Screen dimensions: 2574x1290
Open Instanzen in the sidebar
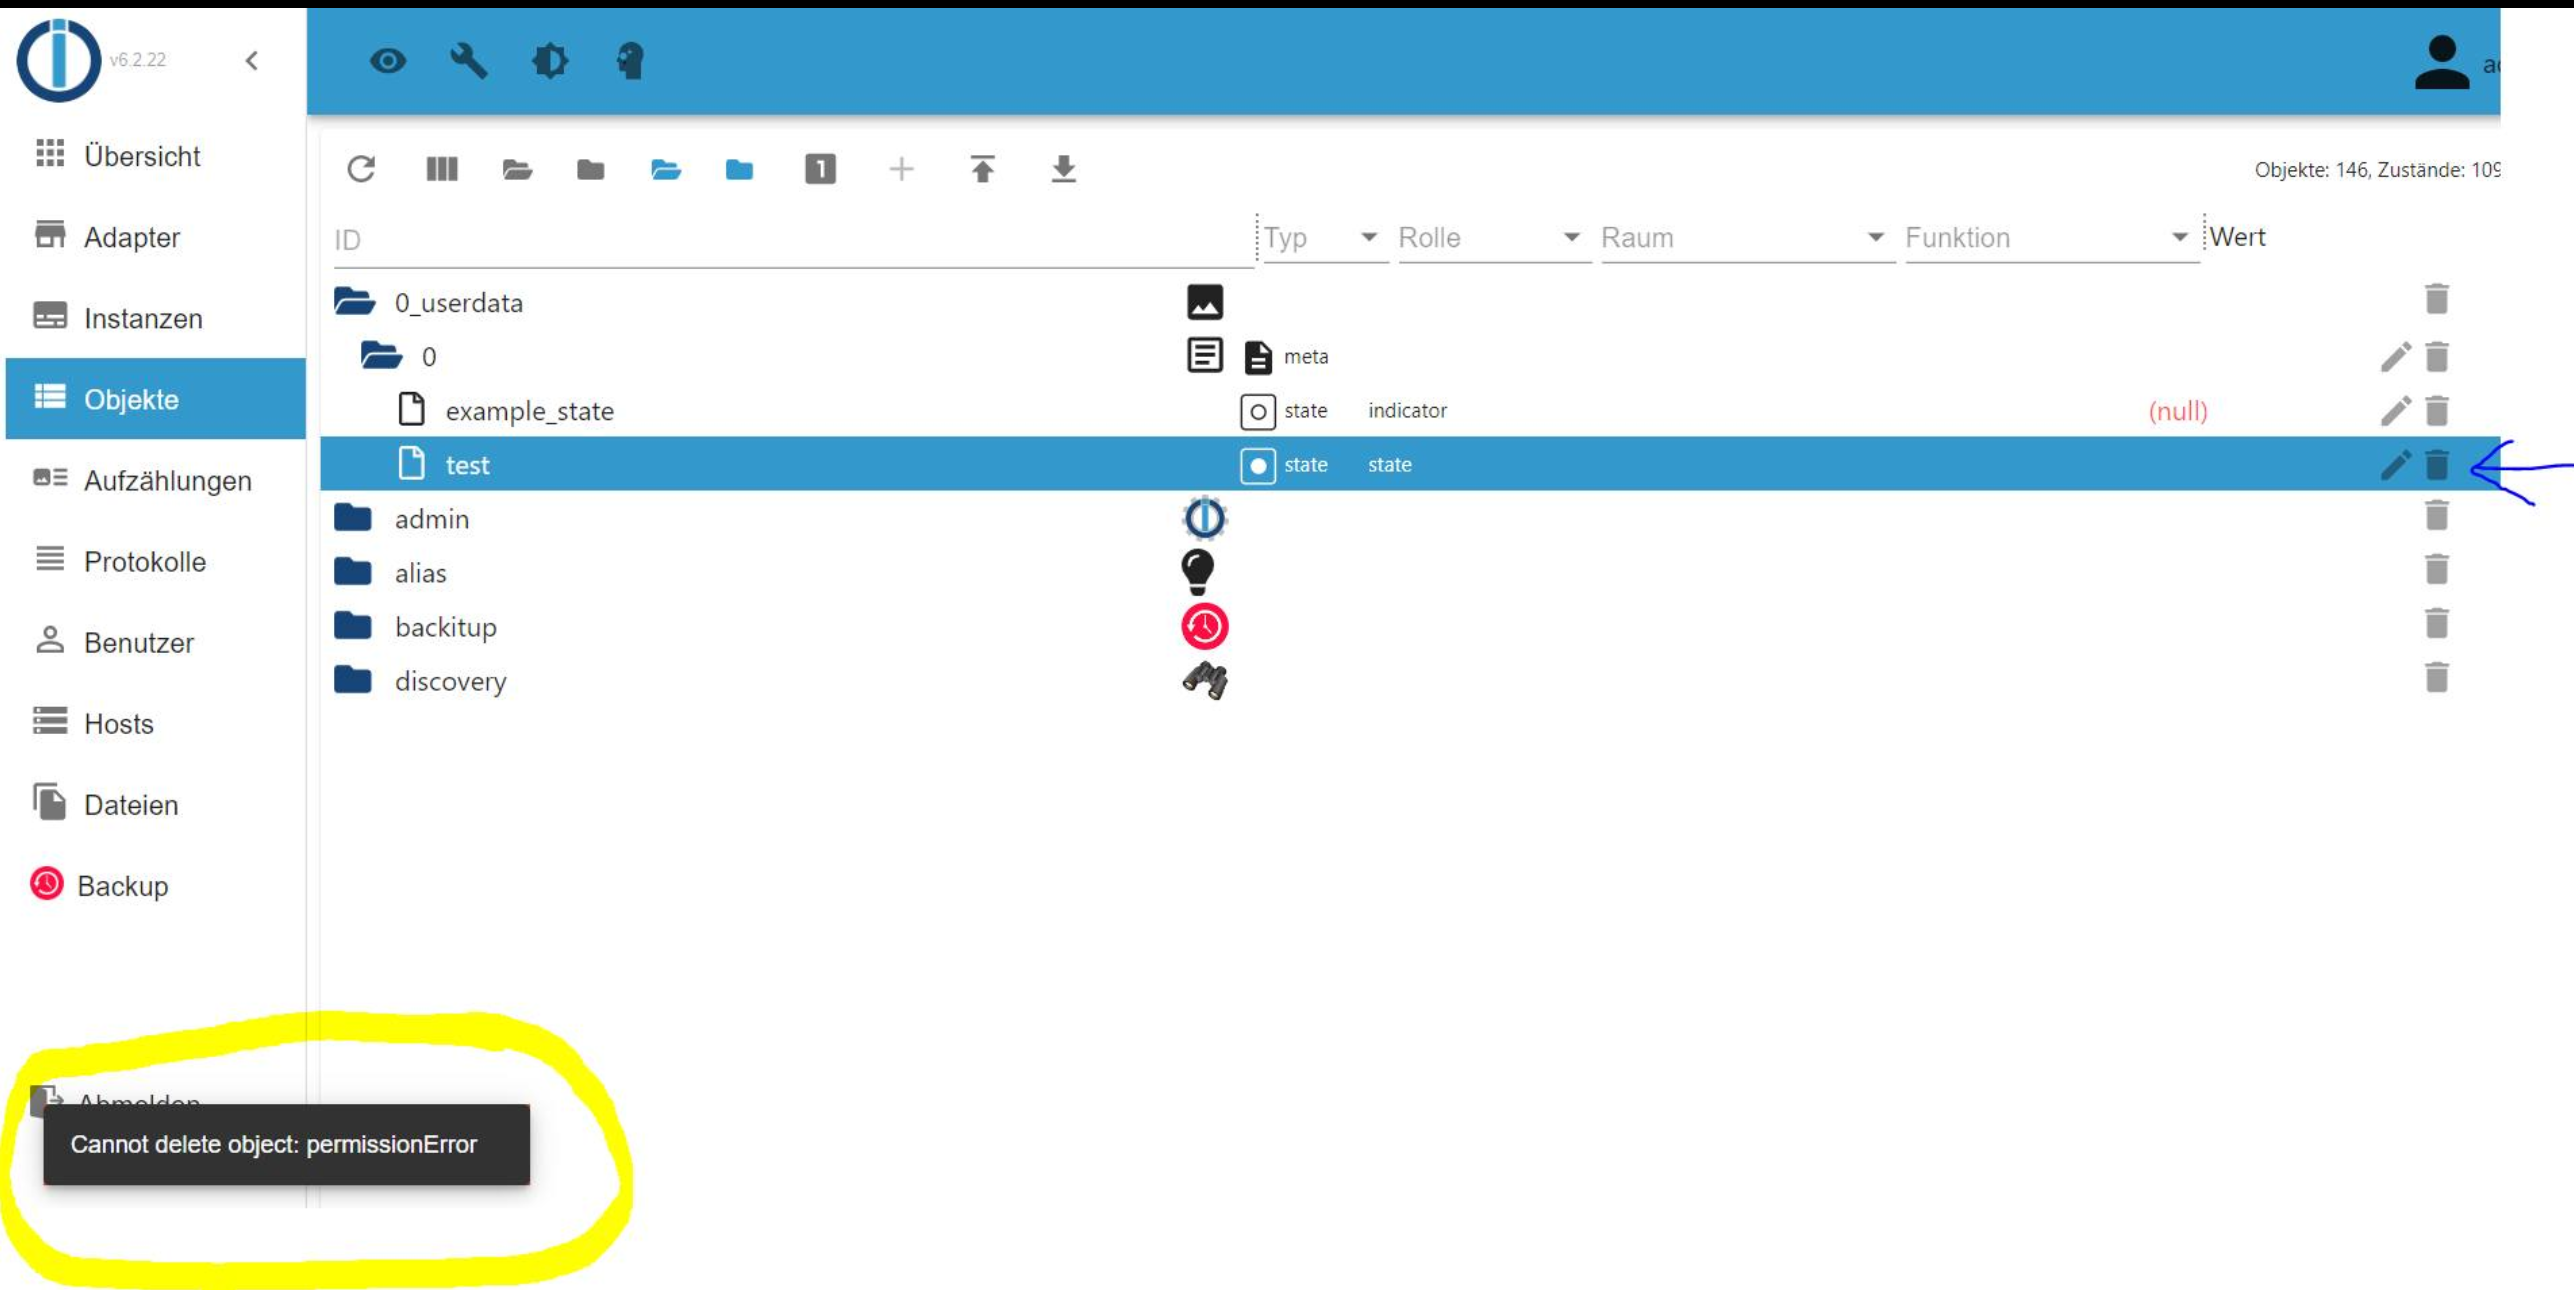coord(142,319)
